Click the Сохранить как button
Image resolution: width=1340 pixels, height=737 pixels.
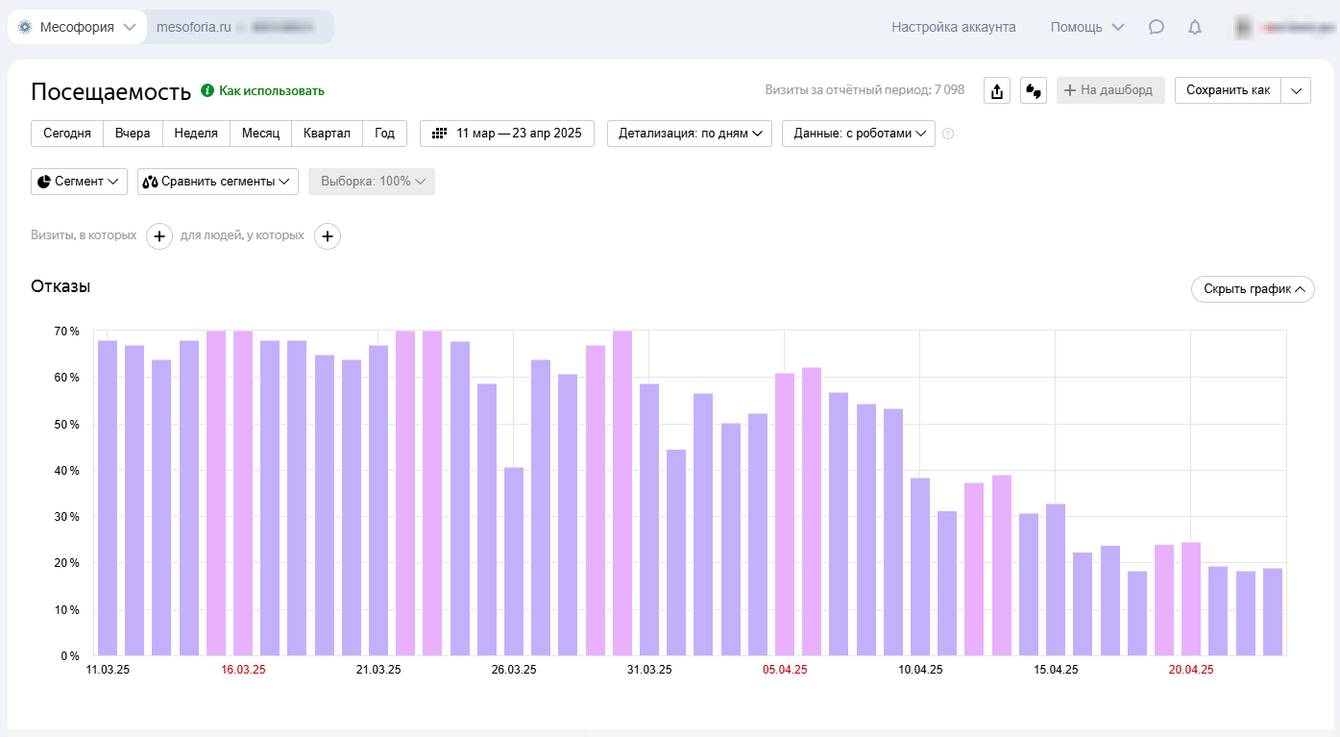(x=1227, y=90)
